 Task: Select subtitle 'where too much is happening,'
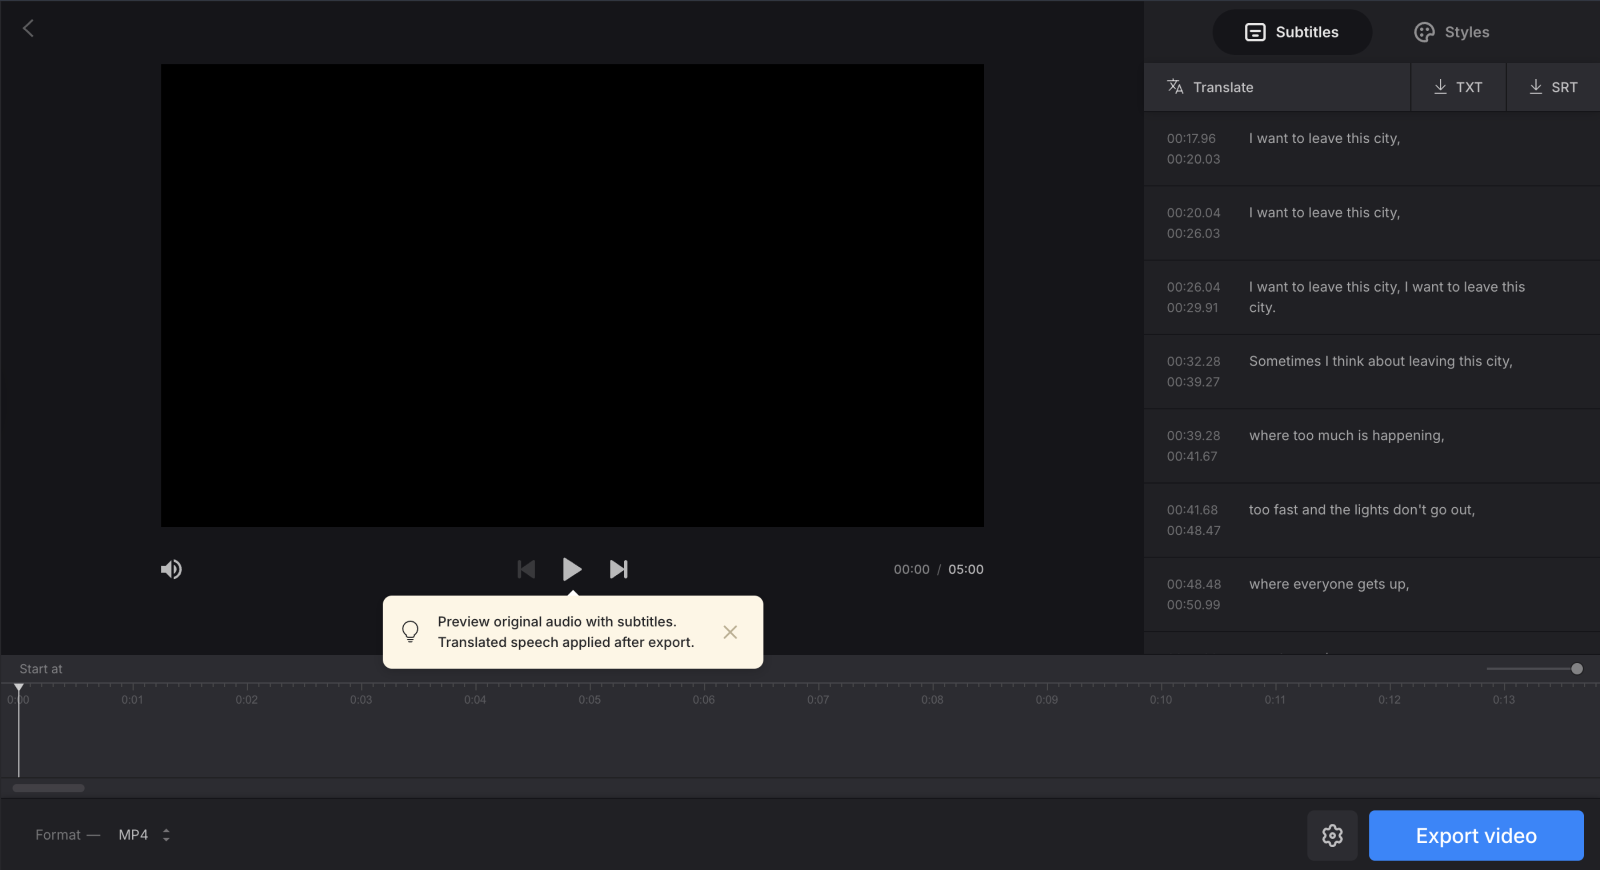click(x=1346, y=436)
